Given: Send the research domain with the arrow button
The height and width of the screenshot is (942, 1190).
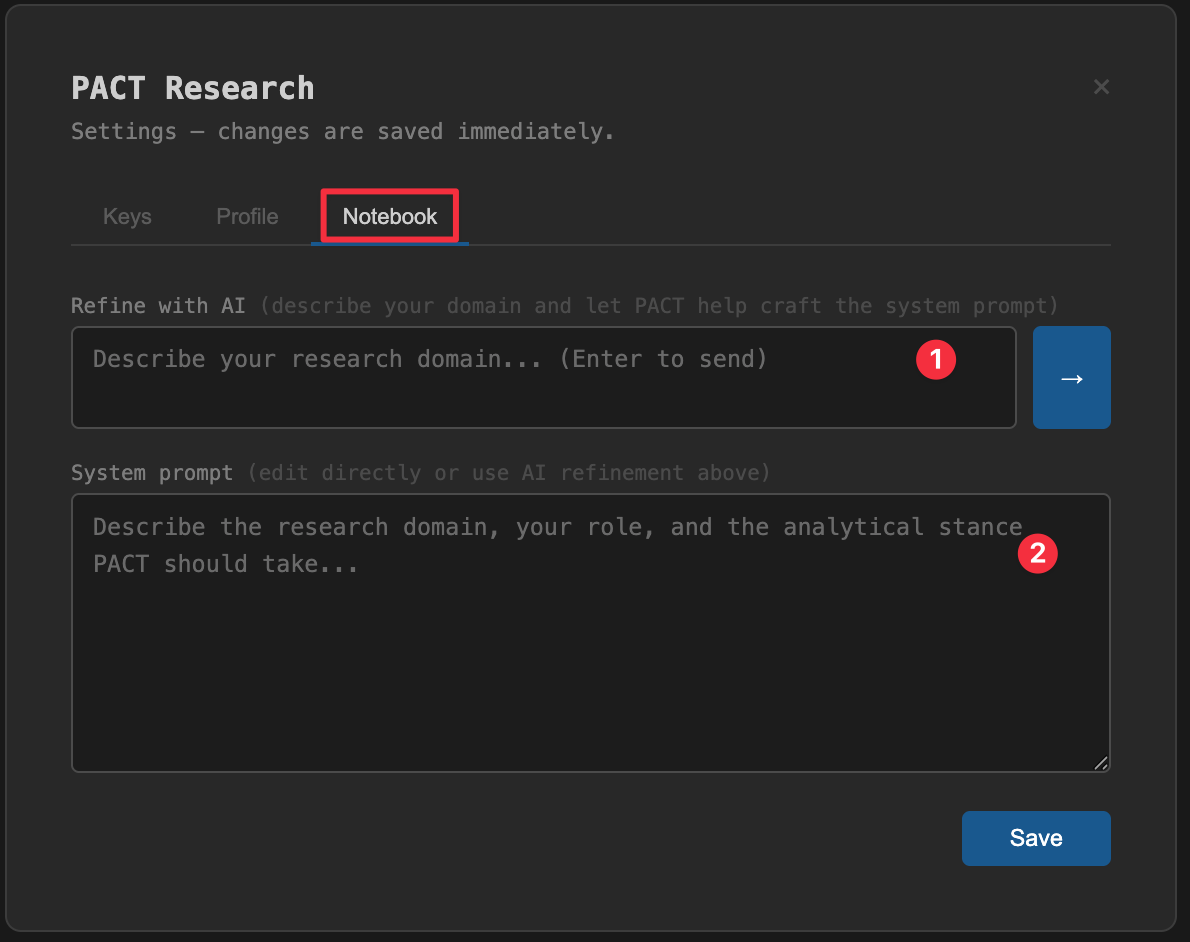Looking at the screenshot, I should point(1072,377).
